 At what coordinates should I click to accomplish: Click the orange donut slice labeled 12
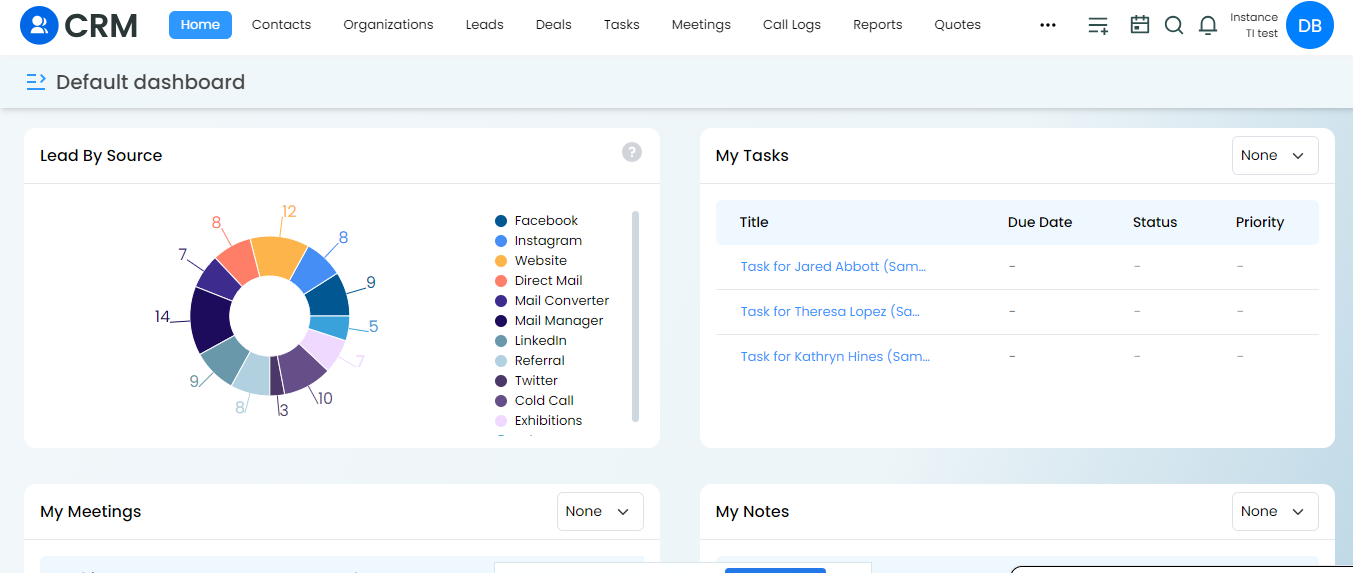(x=278, y=256)
